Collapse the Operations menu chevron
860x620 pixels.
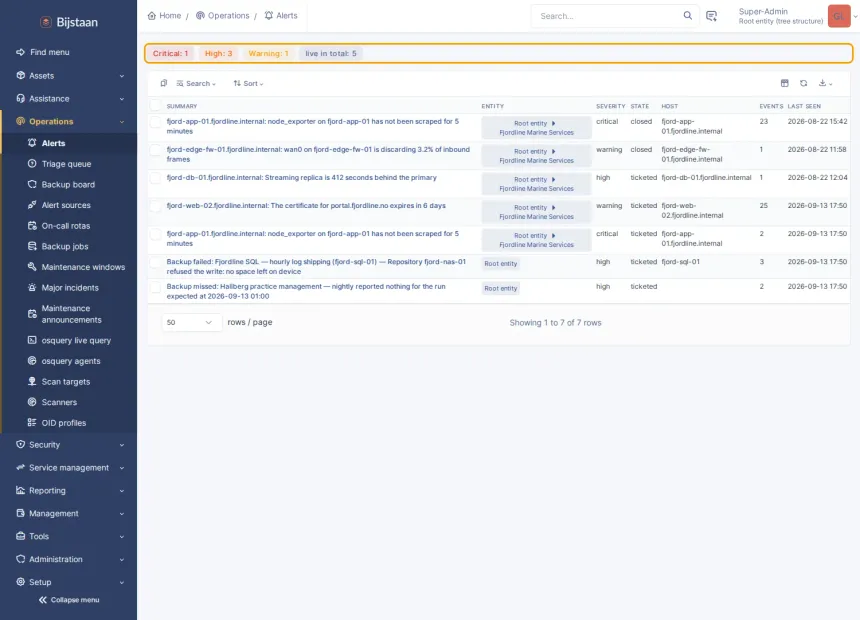pos(122,122)
